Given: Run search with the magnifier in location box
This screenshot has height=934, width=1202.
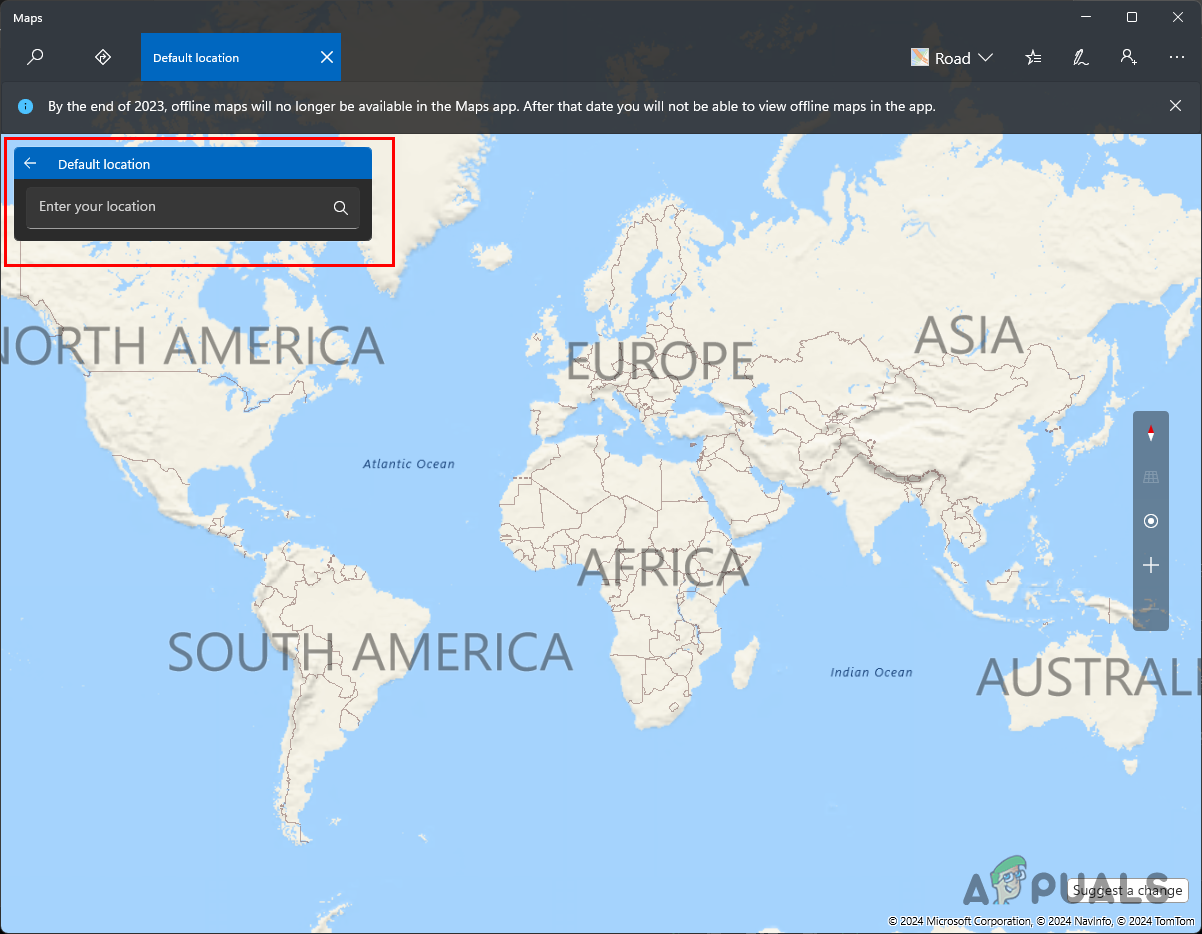Looking at the screenshot, I should coord(340,207).
